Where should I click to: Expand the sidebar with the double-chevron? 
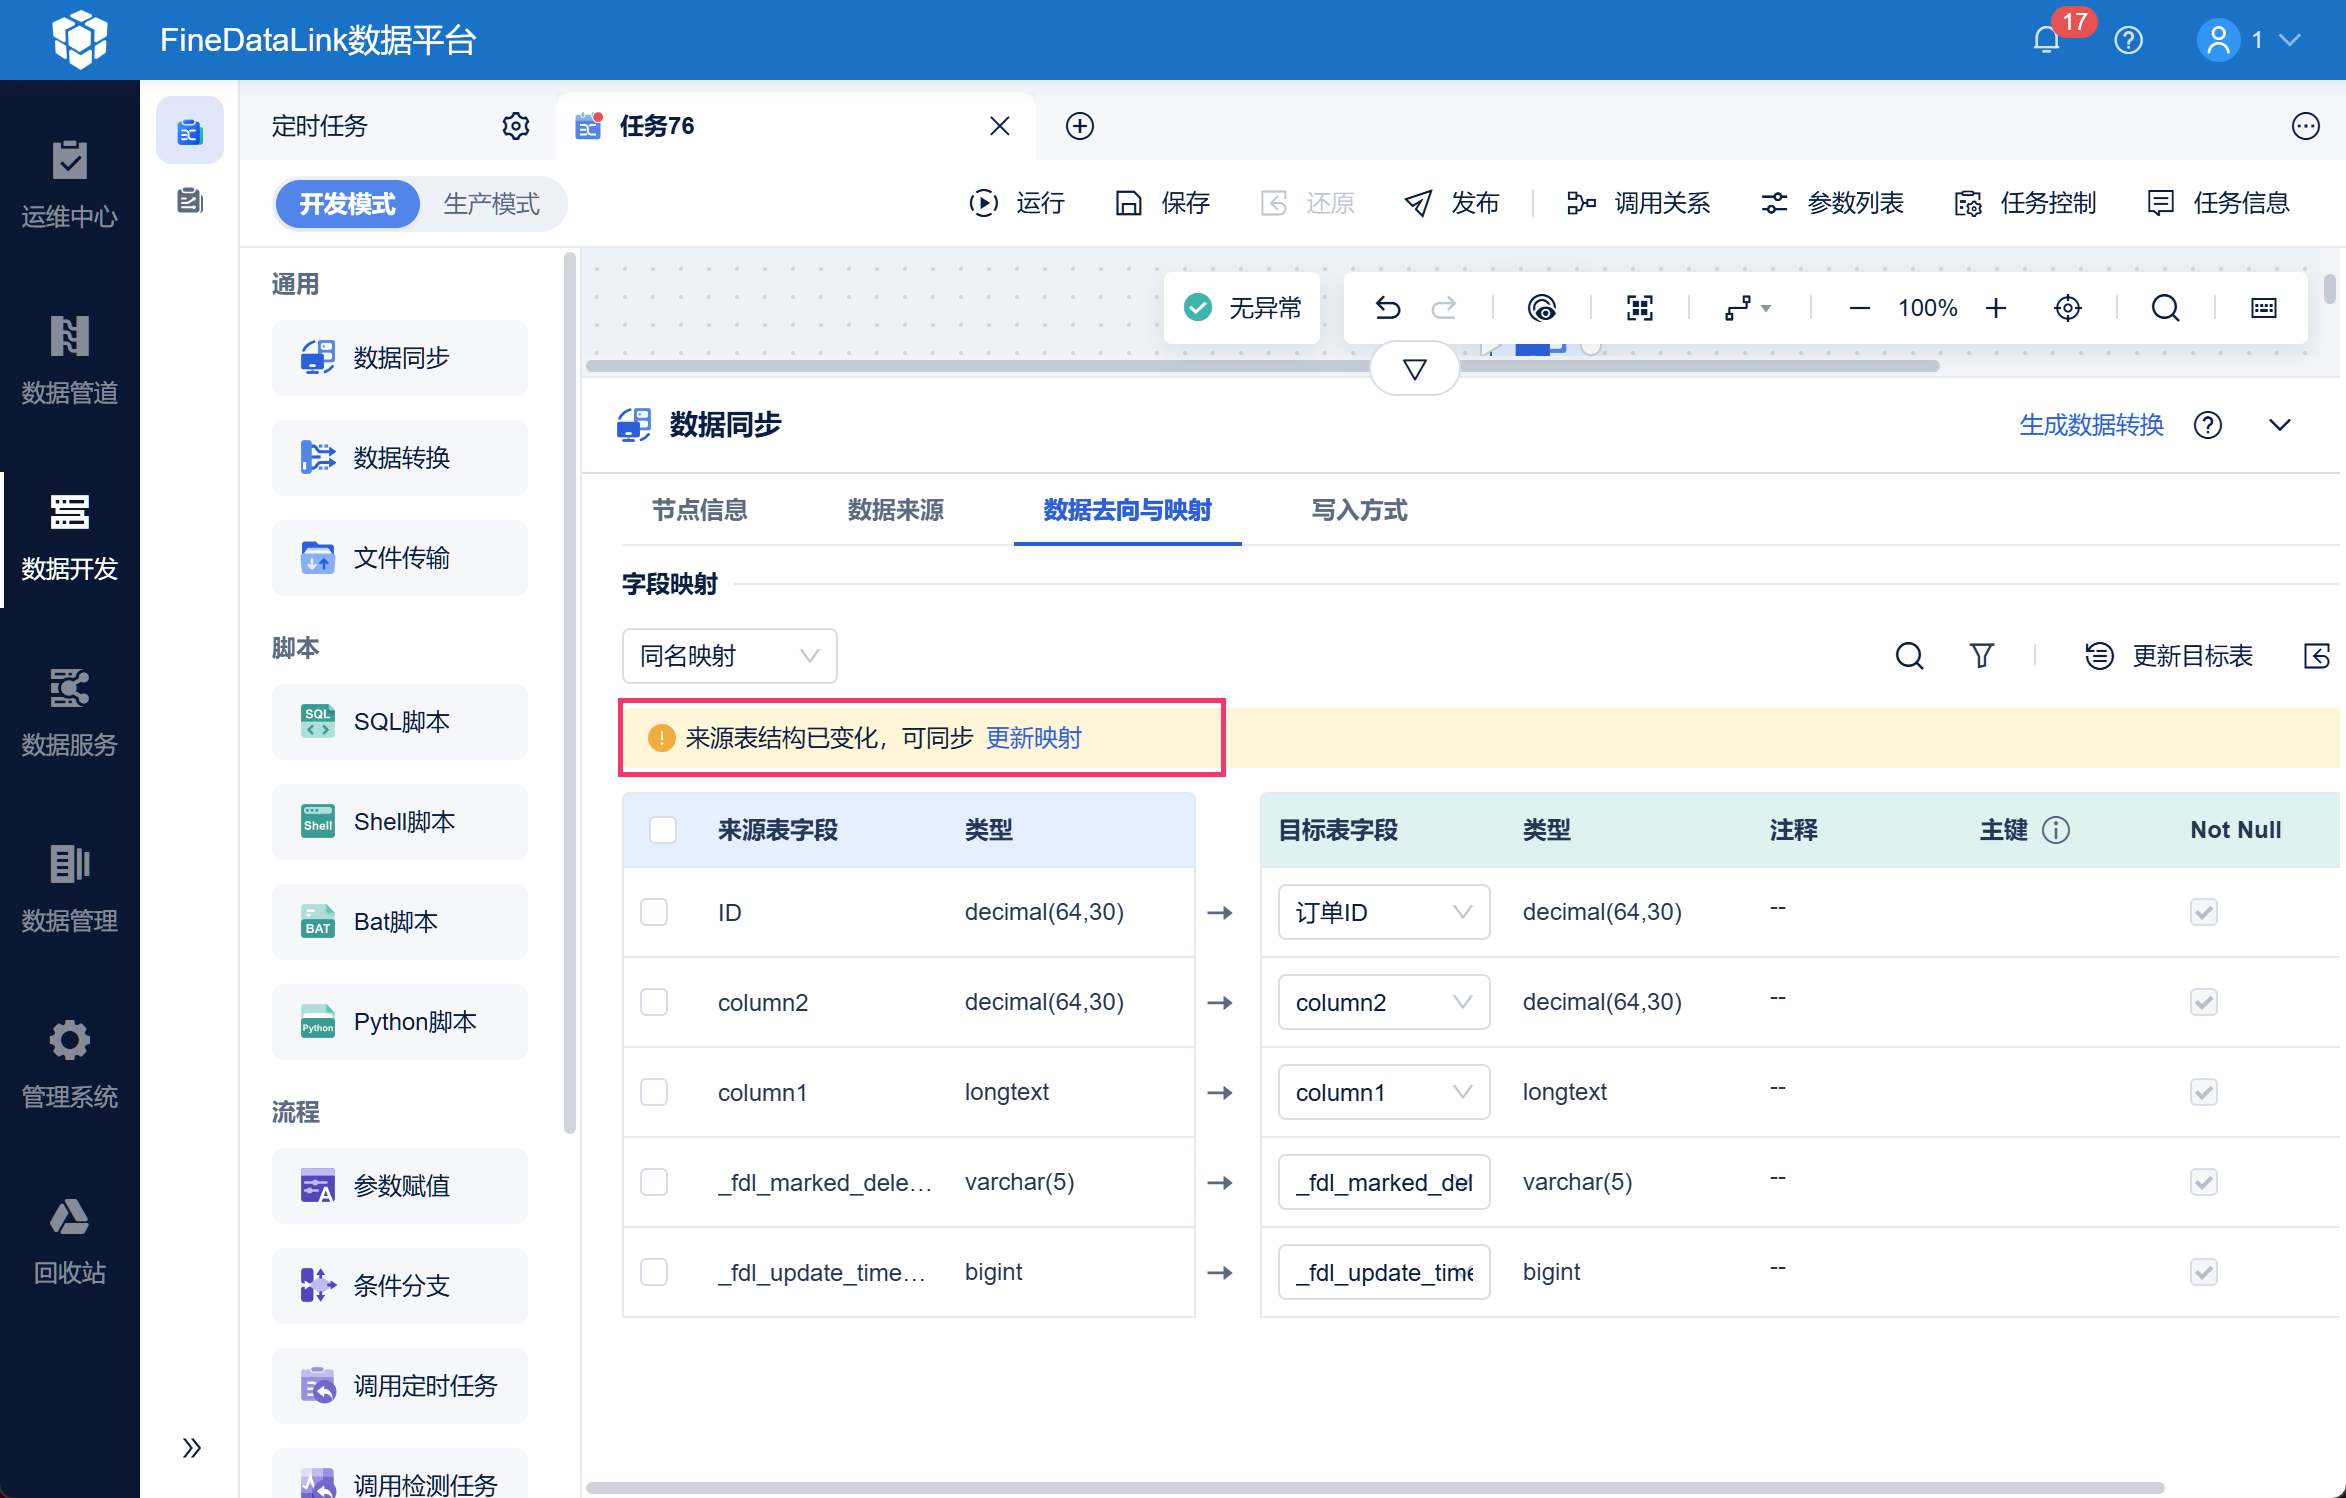(191, 1447)
